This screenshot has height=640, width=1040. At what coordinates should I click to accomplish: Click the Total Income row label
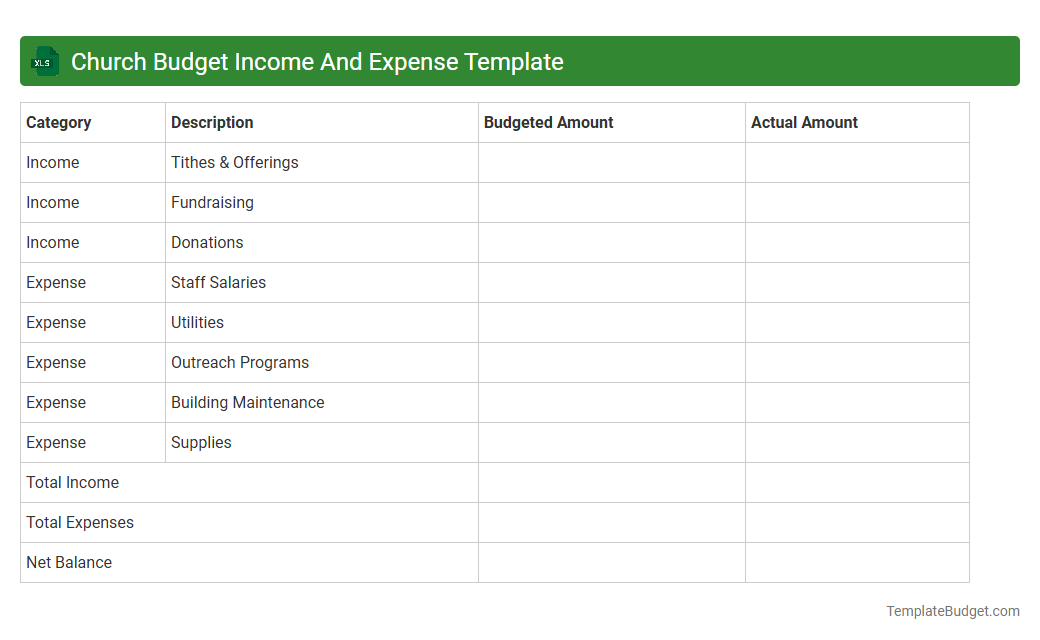pos(72,482)
